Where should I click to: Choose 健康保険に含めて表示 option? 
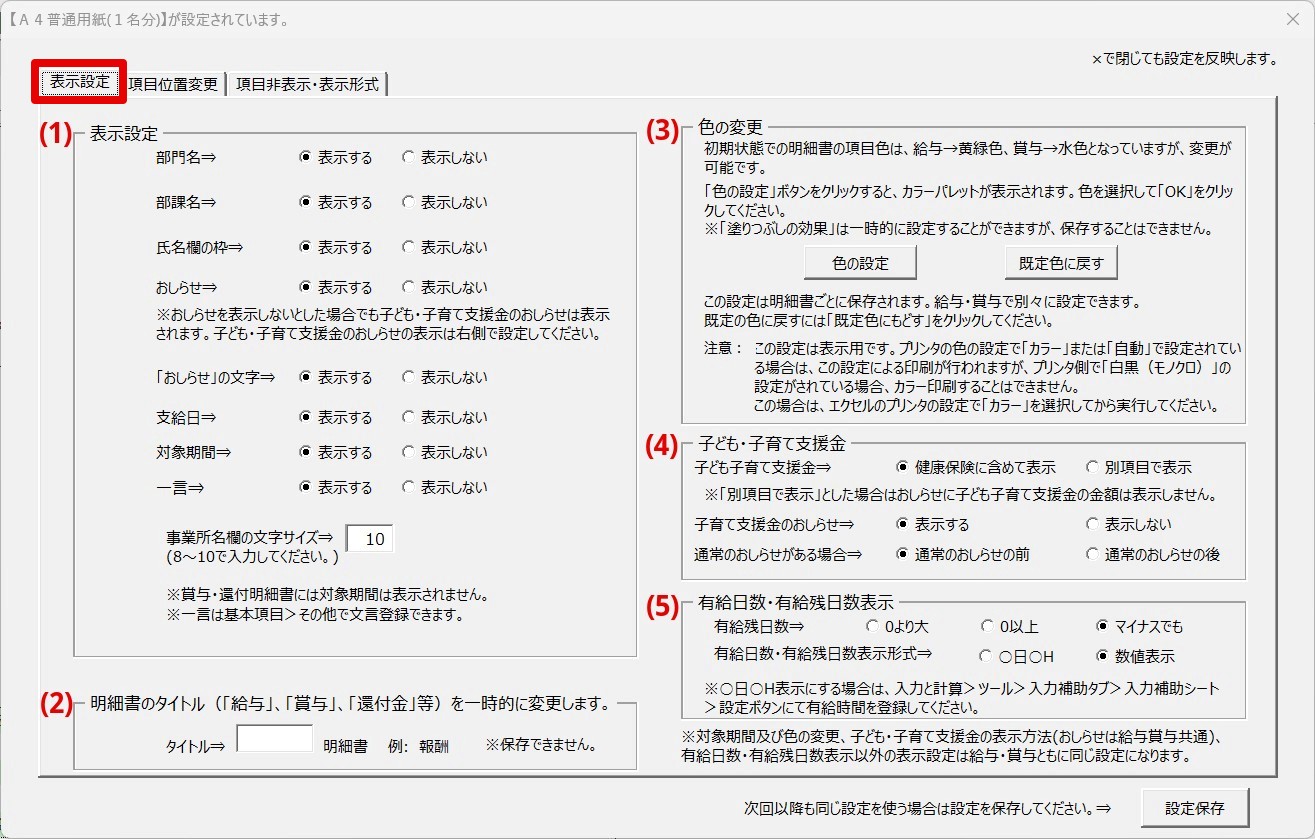976,467
